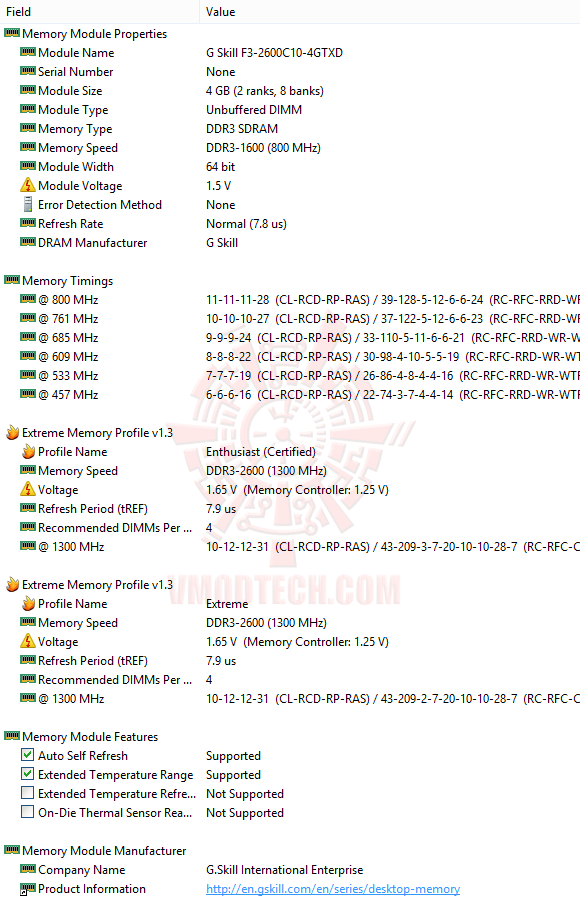Click the icon beside Module Size
This screenshot has width=580, height=913.
(x=28, y=90)
